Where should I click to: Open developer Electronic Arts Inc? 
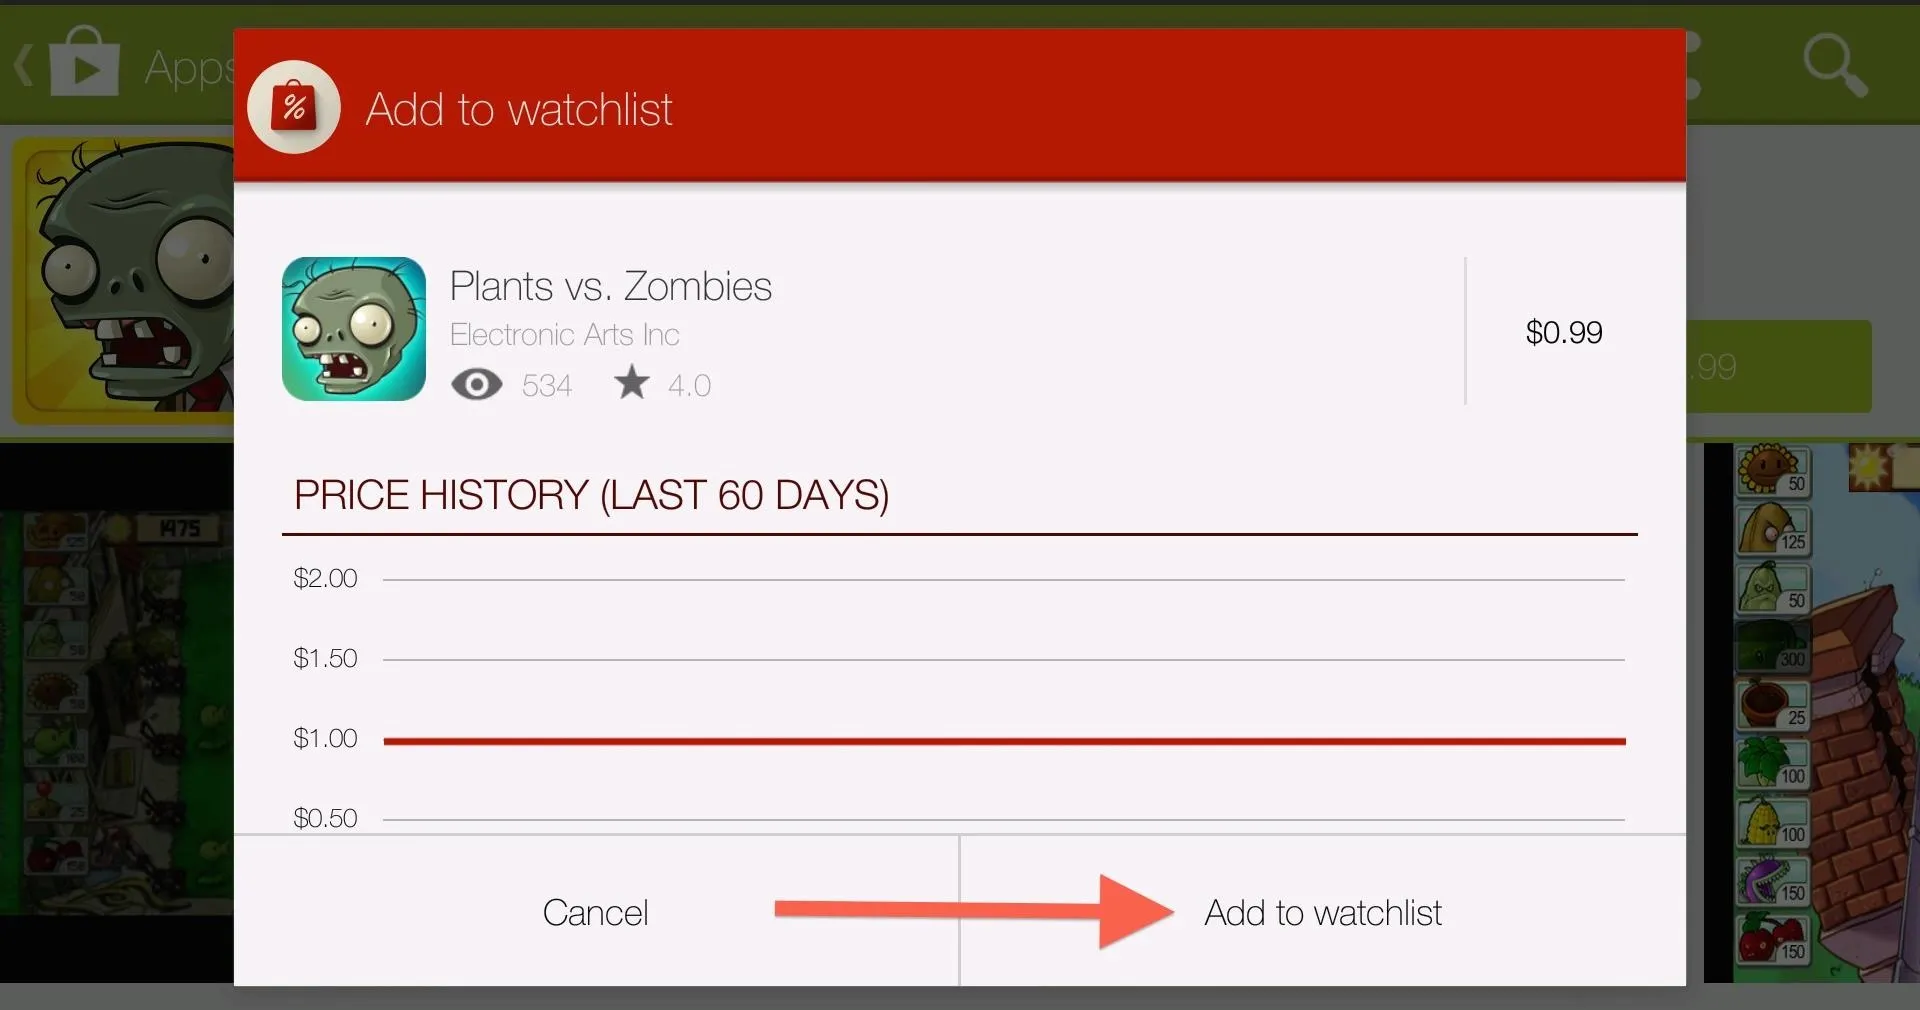[x=565, y=335]
